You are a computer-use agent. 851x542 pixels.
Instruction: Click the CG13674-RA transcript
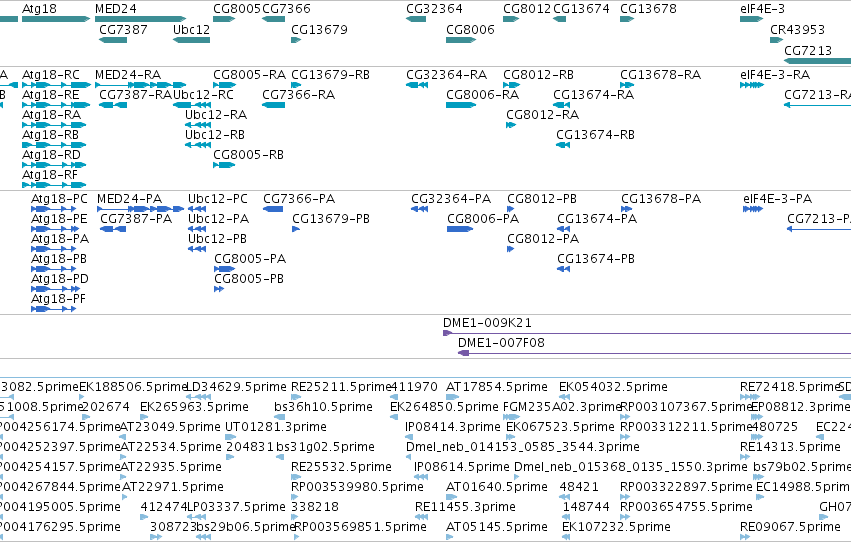(x=562, y=105)
